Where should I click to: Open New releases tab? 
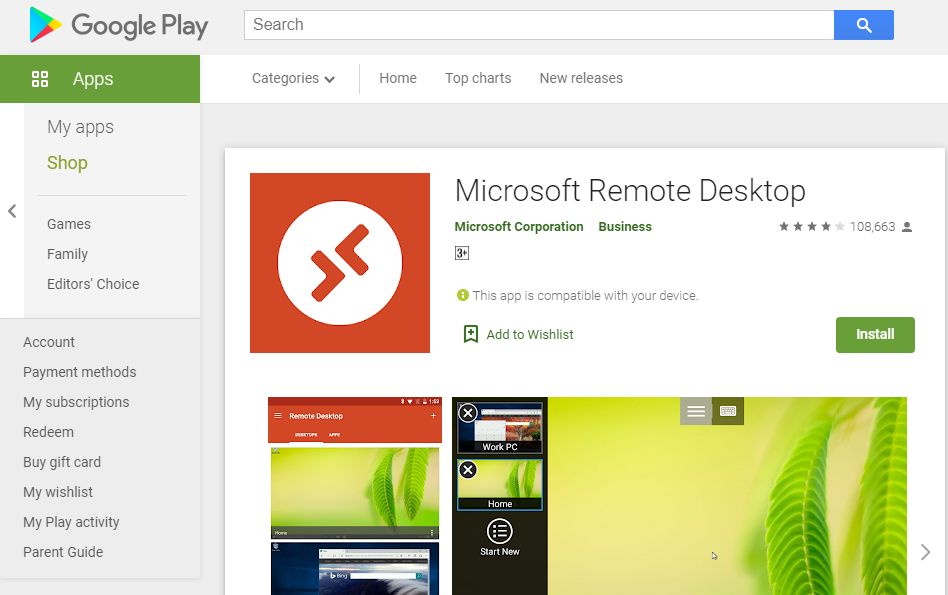(x=581, y=79)
